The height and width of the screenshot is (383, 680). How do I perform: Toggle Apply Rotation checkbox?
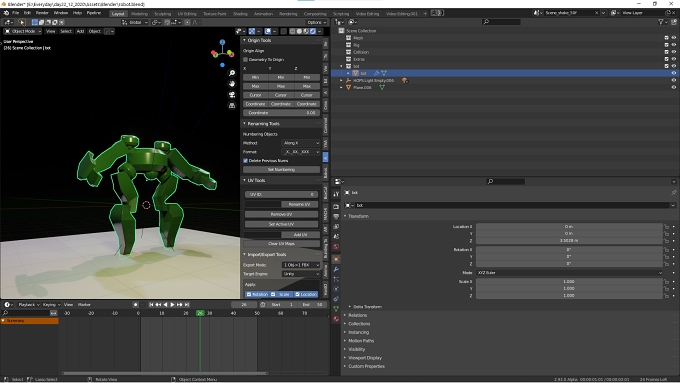(249, 294)
